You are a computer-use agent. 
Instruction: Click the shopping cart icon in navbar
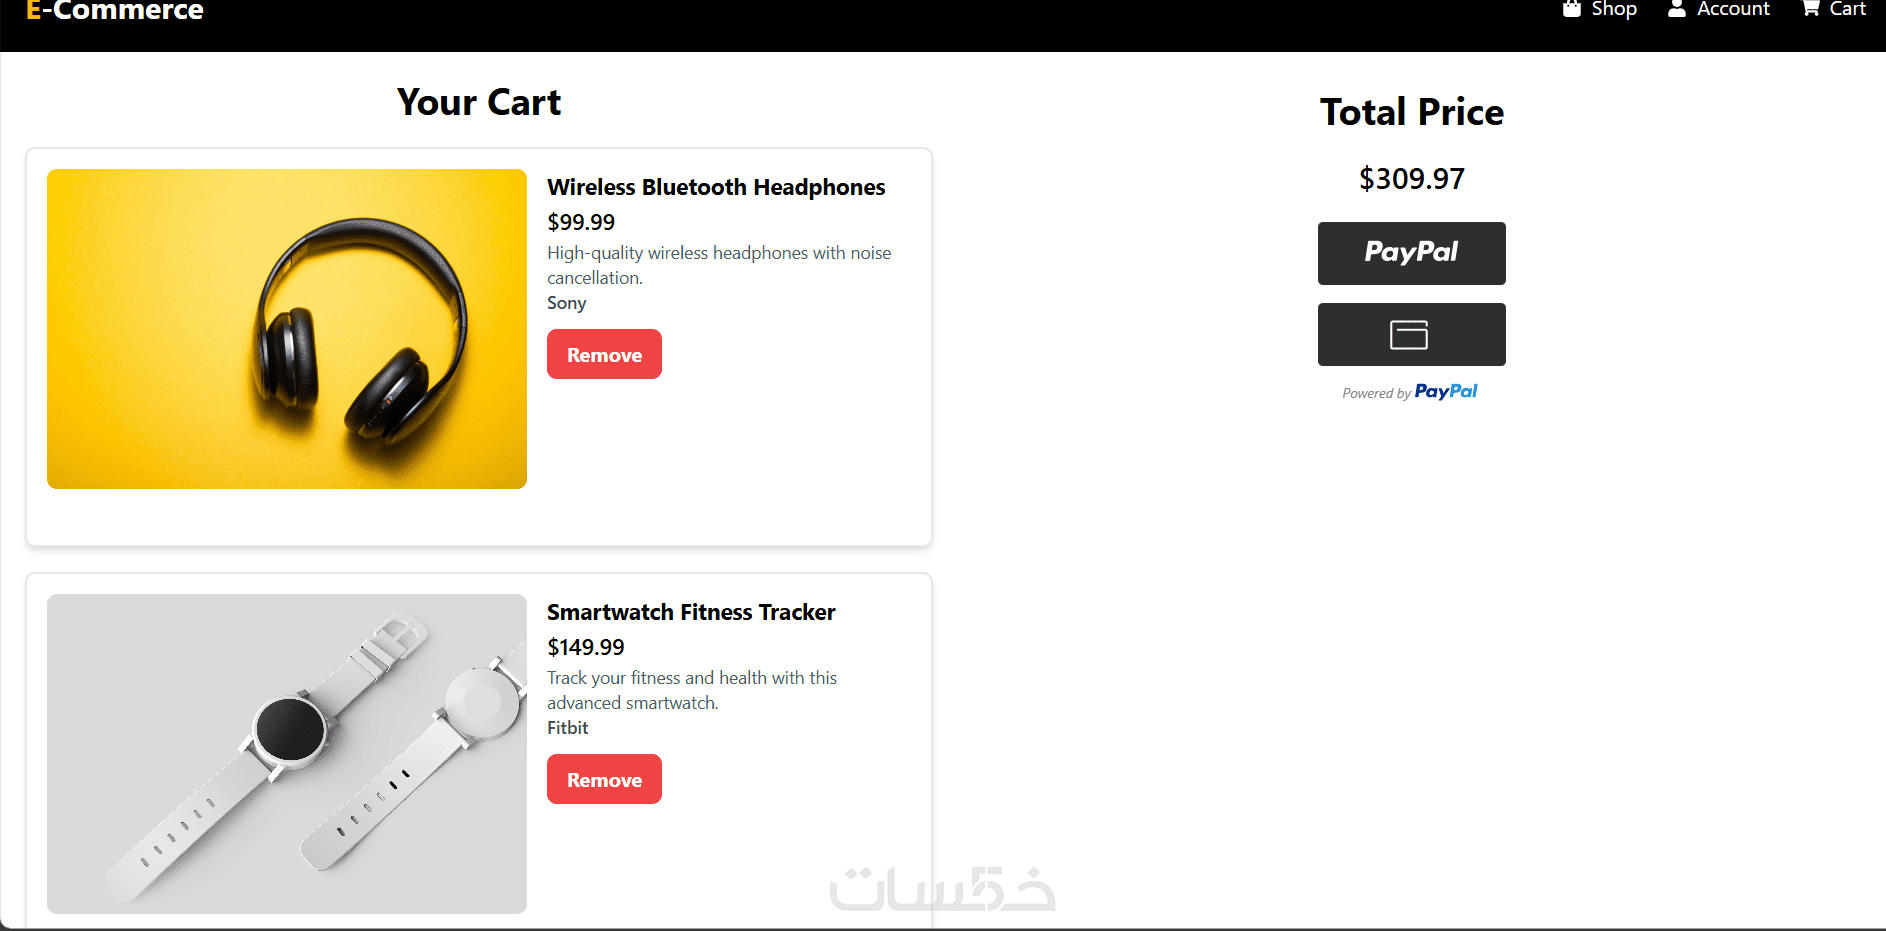[x=1810, y=9]
